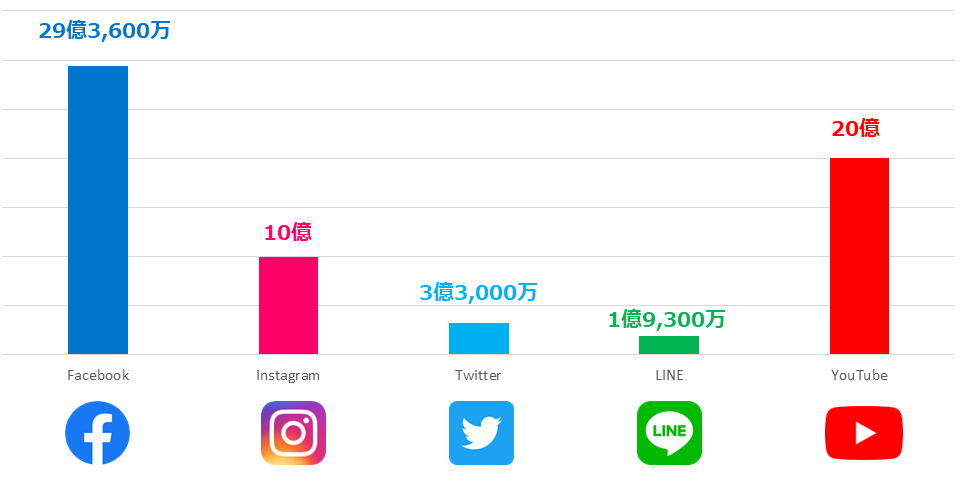Click the Instagram camera logo icon

[293, 433]
